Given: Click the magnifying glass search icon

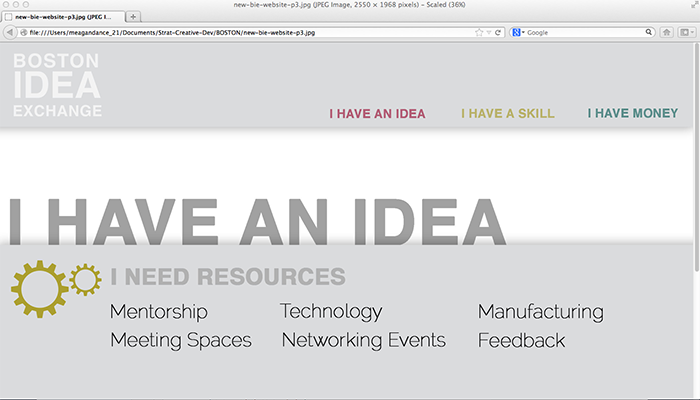Looking at the screenshot, I should click(649, 32).
